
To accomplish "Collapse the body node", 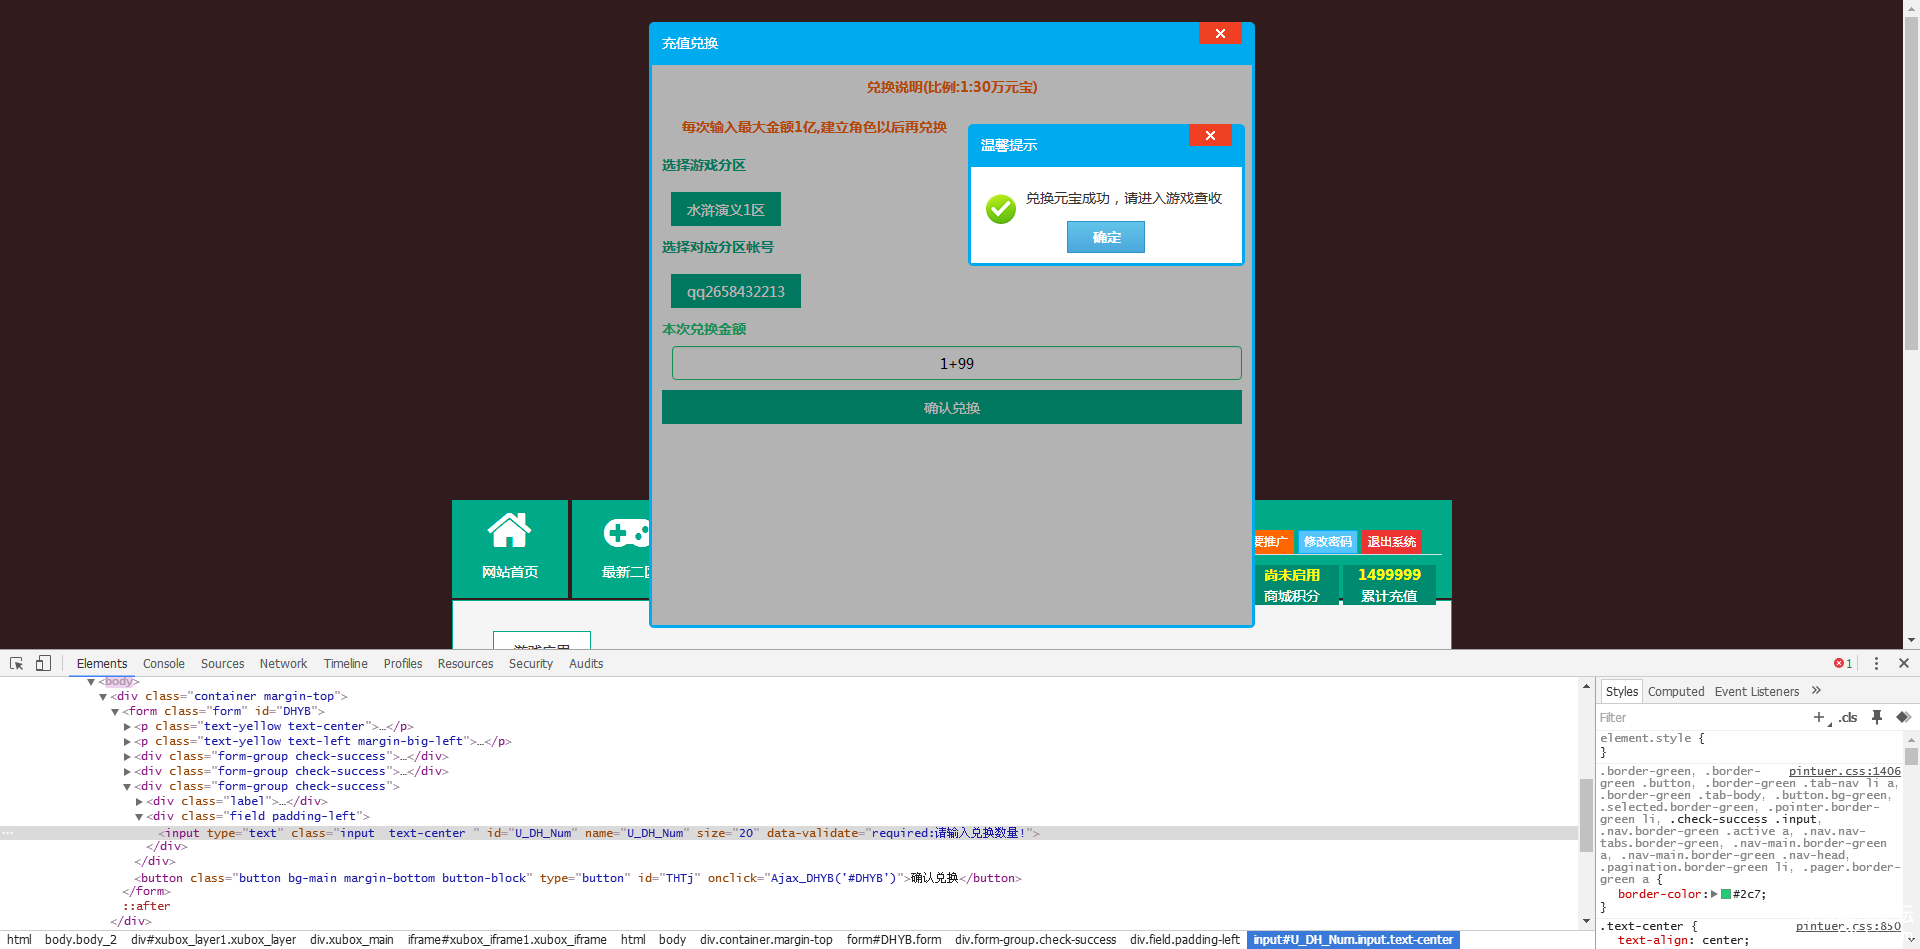I will [91, 681].
